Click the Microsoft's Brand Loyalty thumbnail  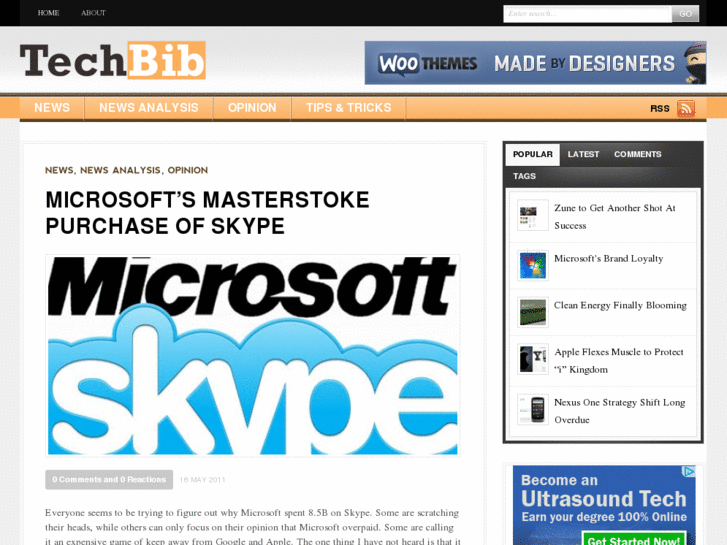click(x=533, y=265)
